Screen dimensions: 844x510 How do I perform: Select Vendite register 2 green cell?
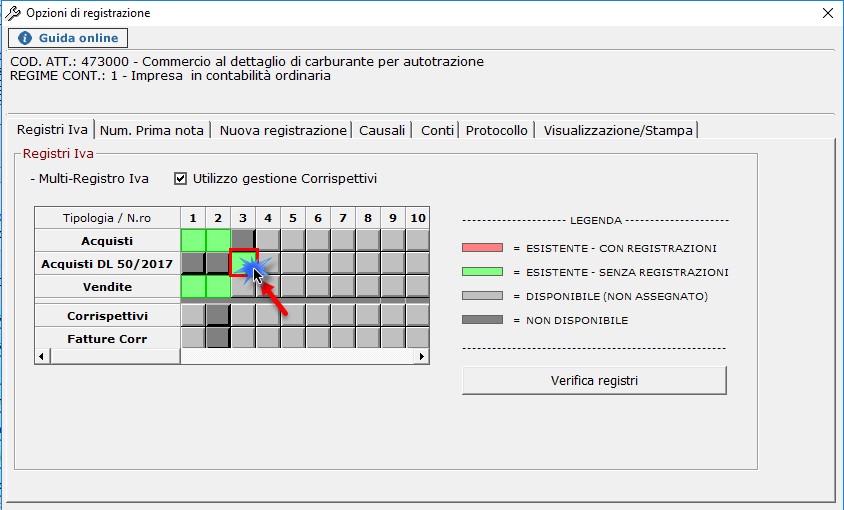[x=218, y=287]
